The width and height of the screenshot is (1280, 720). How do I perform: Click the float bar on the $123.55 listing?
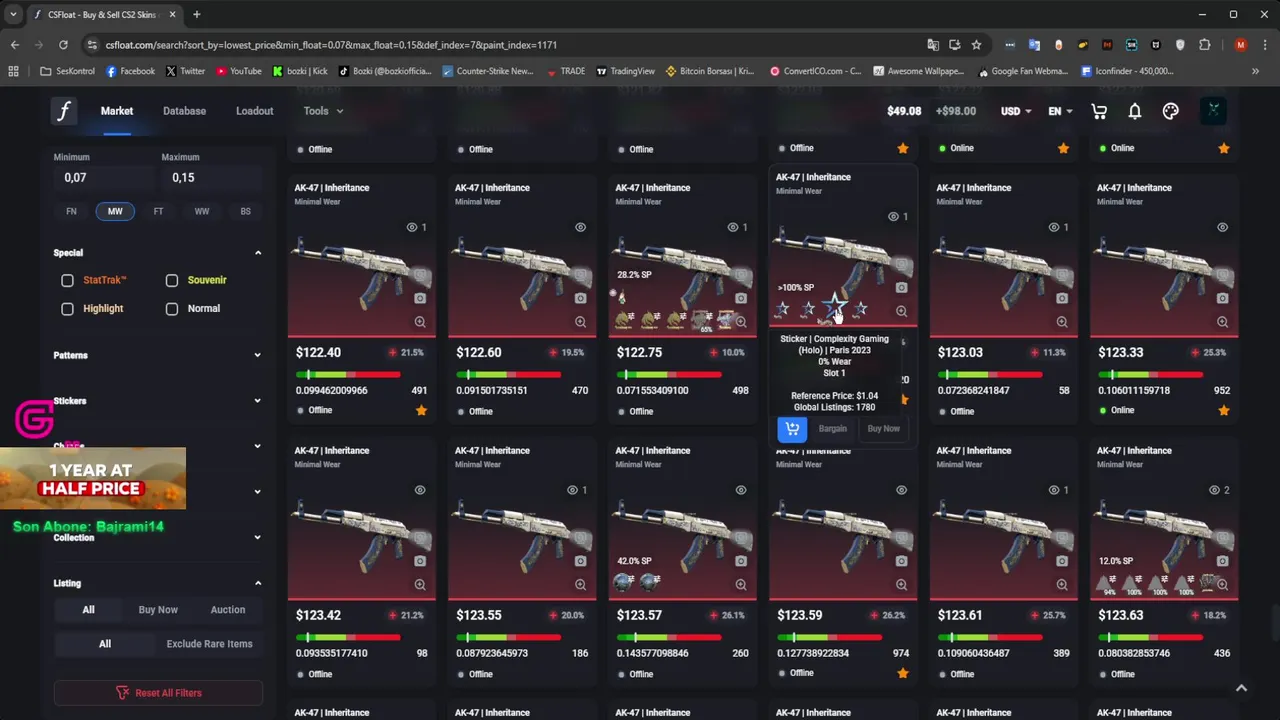pos(508,638)
